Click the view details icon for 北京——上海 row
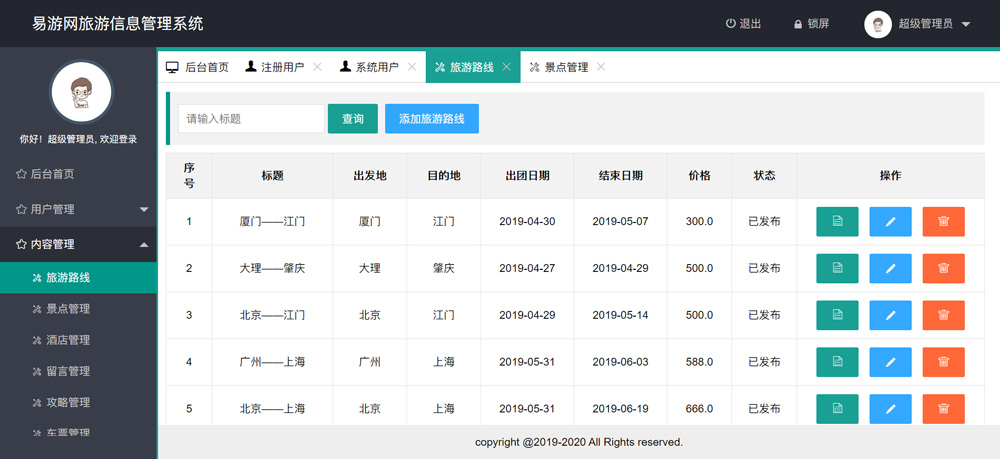Viewport: 1000px width, 459px height. coord(837,408)
